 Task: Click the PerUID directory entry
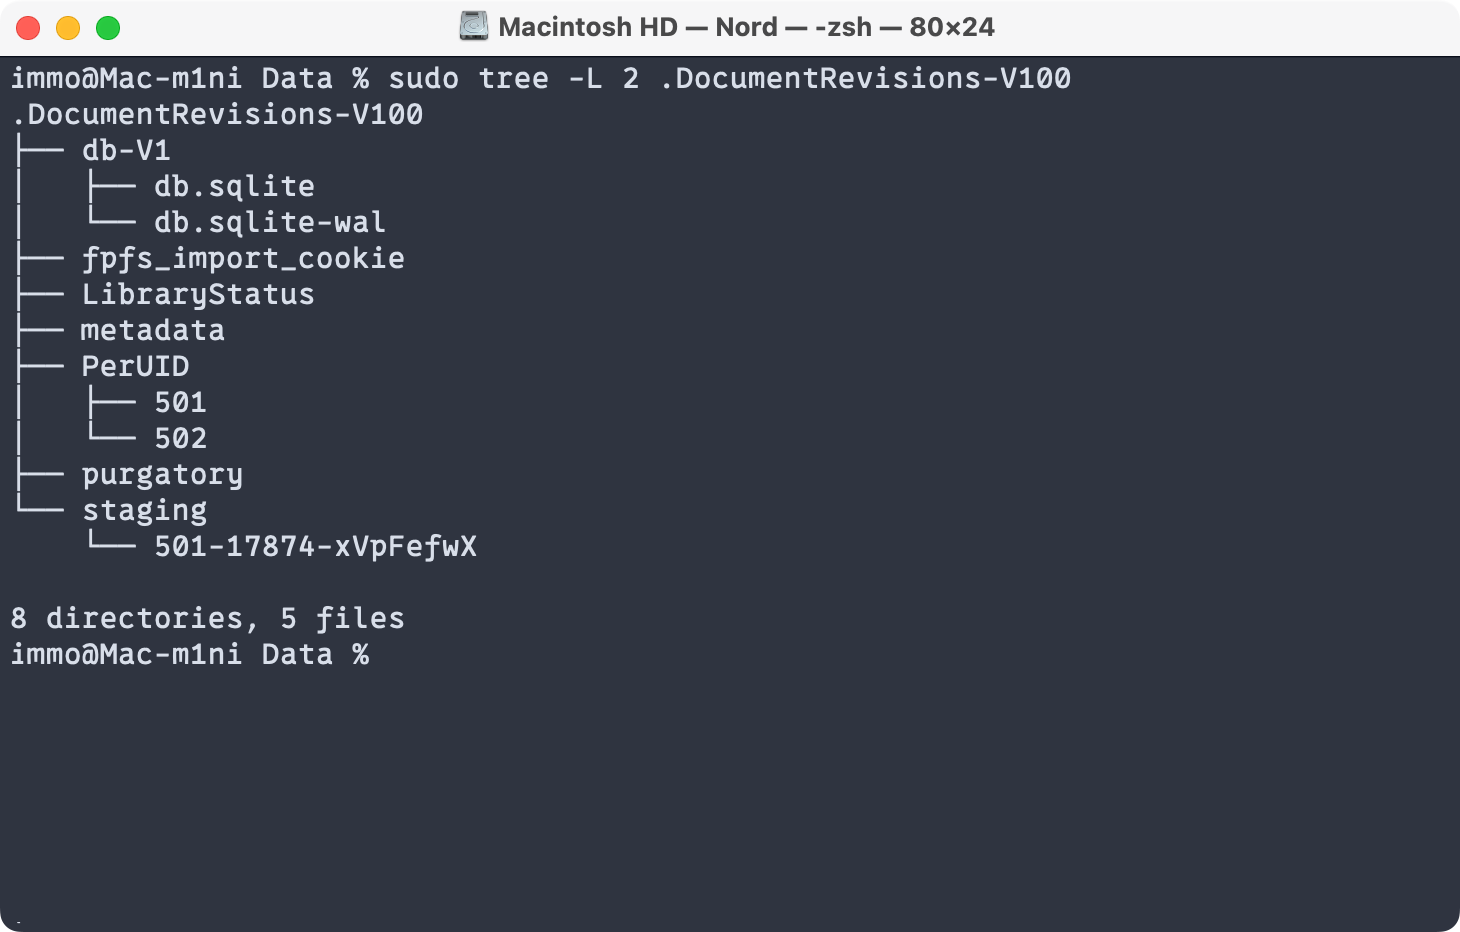[135, 366]
